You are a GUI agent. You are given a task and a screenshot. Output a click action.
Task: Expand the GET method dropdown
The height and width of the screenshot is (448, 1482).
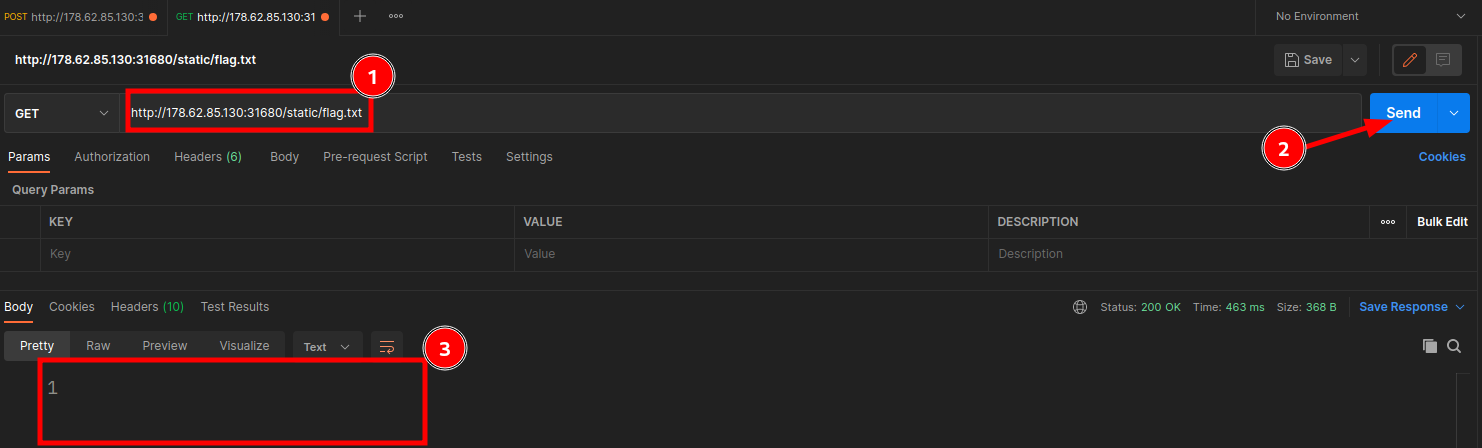click(62, 113)
